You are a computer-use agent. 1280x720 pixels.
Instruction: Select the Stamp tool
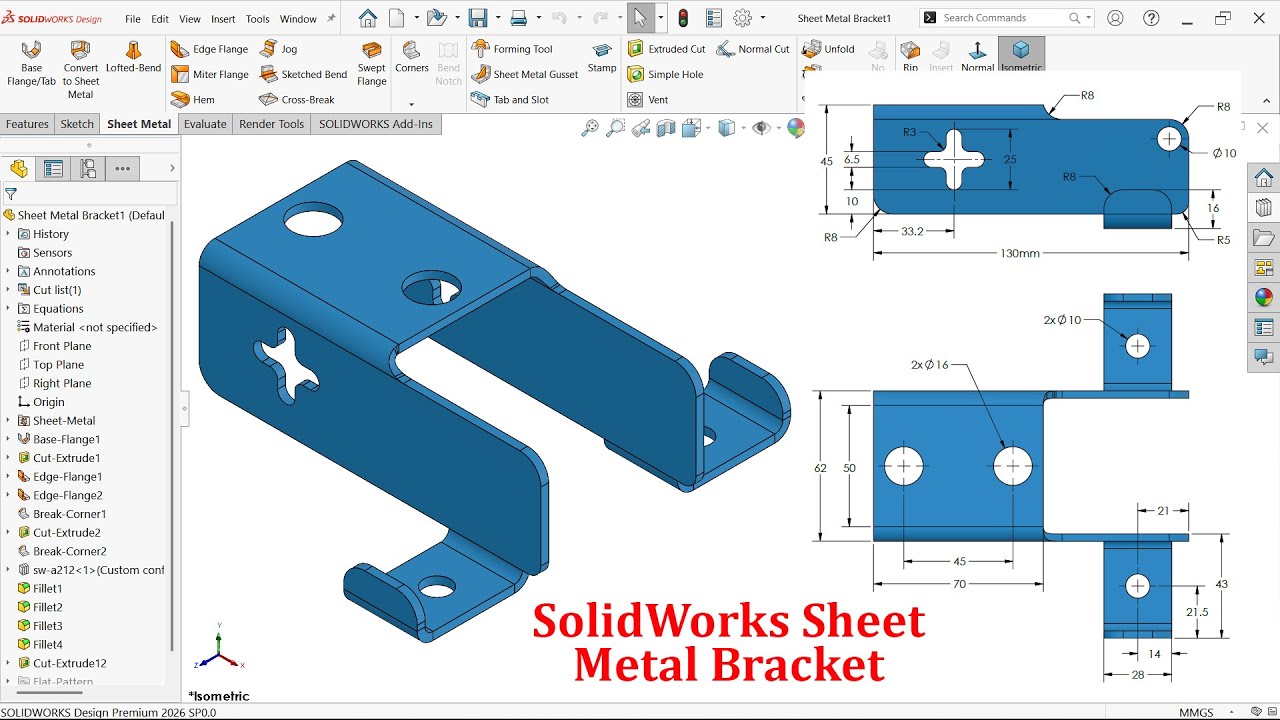(602, 57)
